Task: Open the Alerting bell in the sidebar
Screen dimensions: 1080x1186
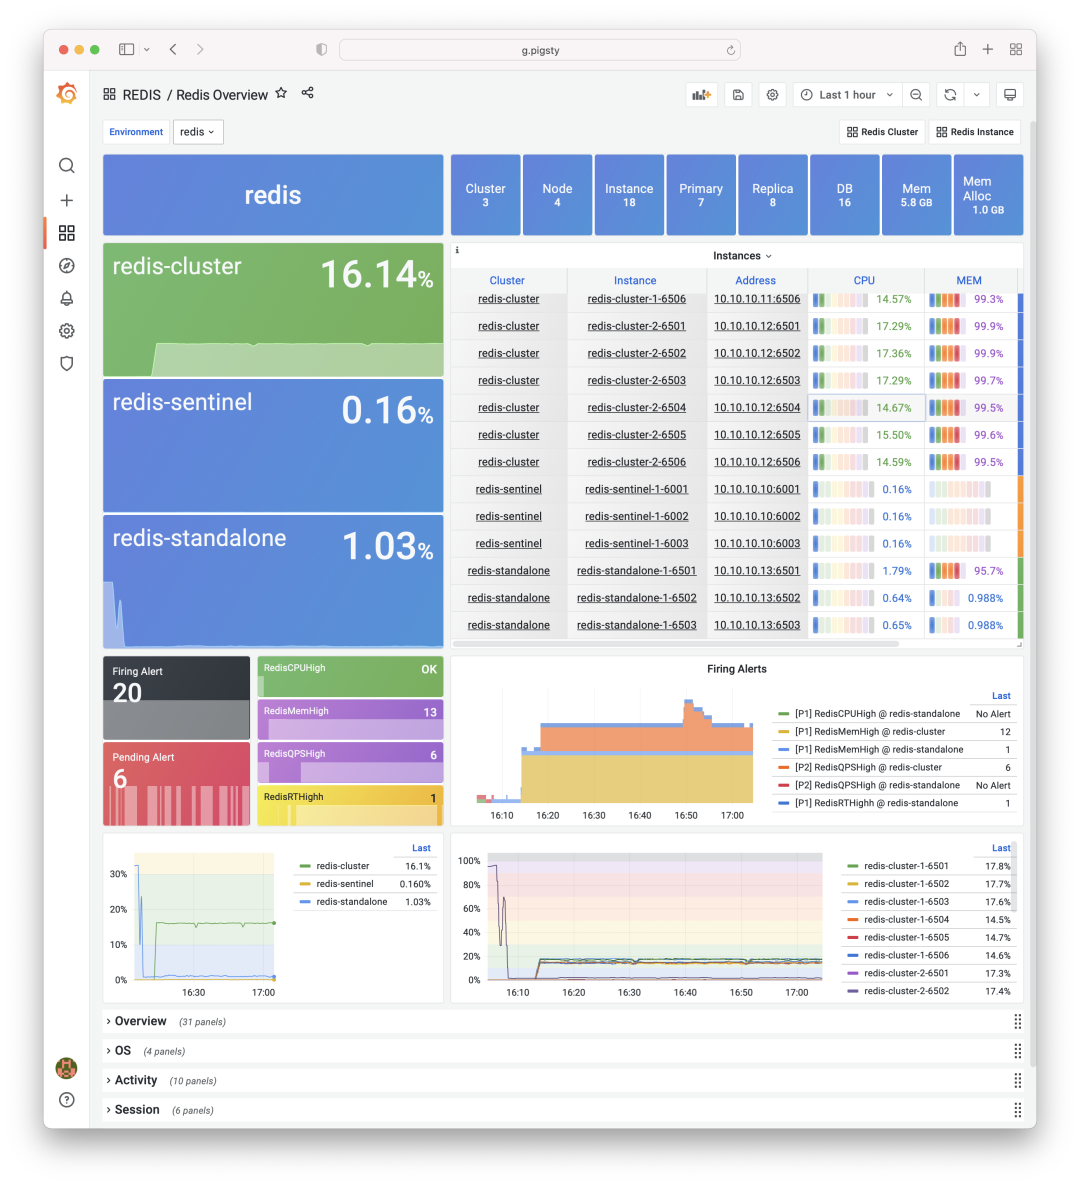Action: pos(66,298)
